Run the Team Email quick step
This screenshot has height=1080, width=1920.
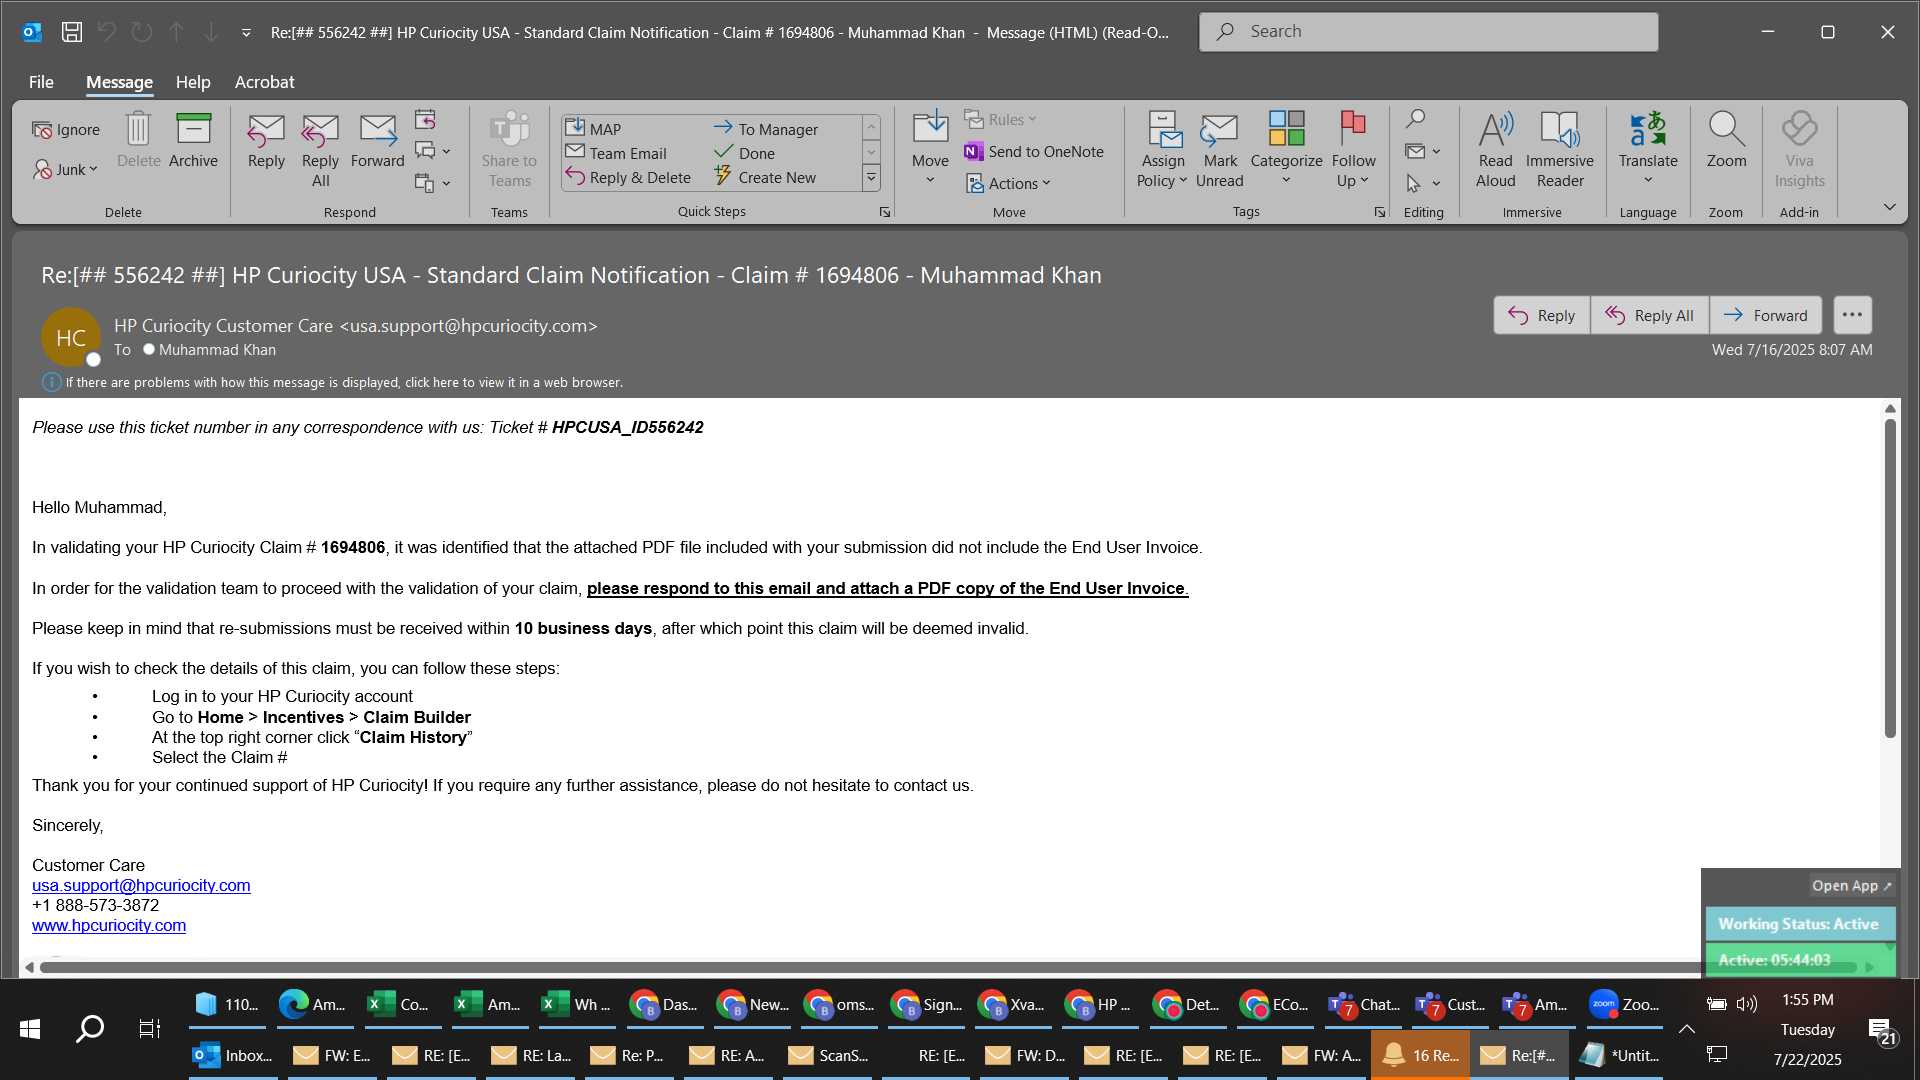click(x=616, y=153)
